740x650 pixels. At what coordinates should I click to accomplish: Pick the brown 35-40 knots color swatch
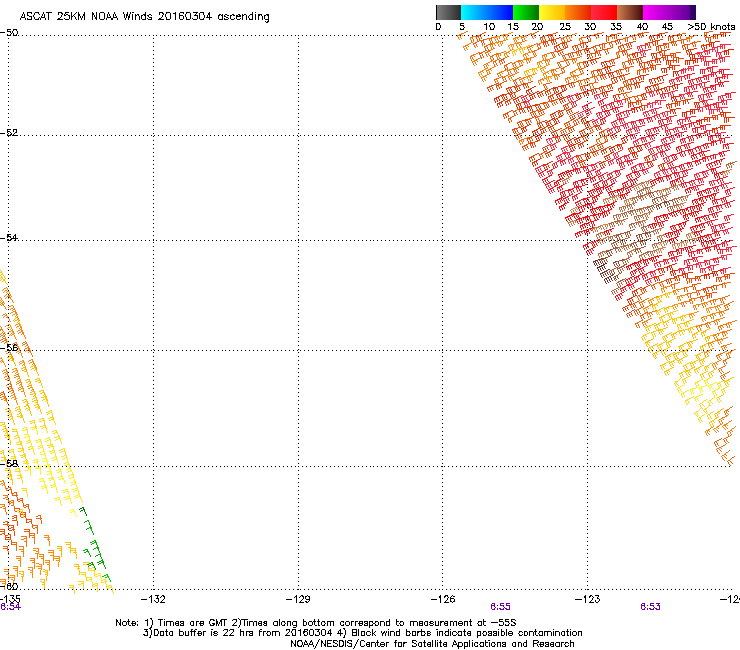pos(630,12)
